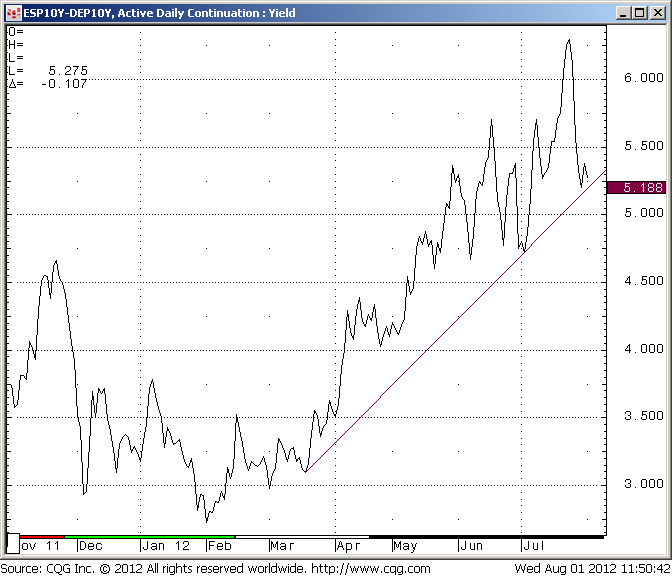This screenshot has width=672, height=576.
Task: Select the Jul date axis label
Action: pyautogui.click(x=531, y=547)
